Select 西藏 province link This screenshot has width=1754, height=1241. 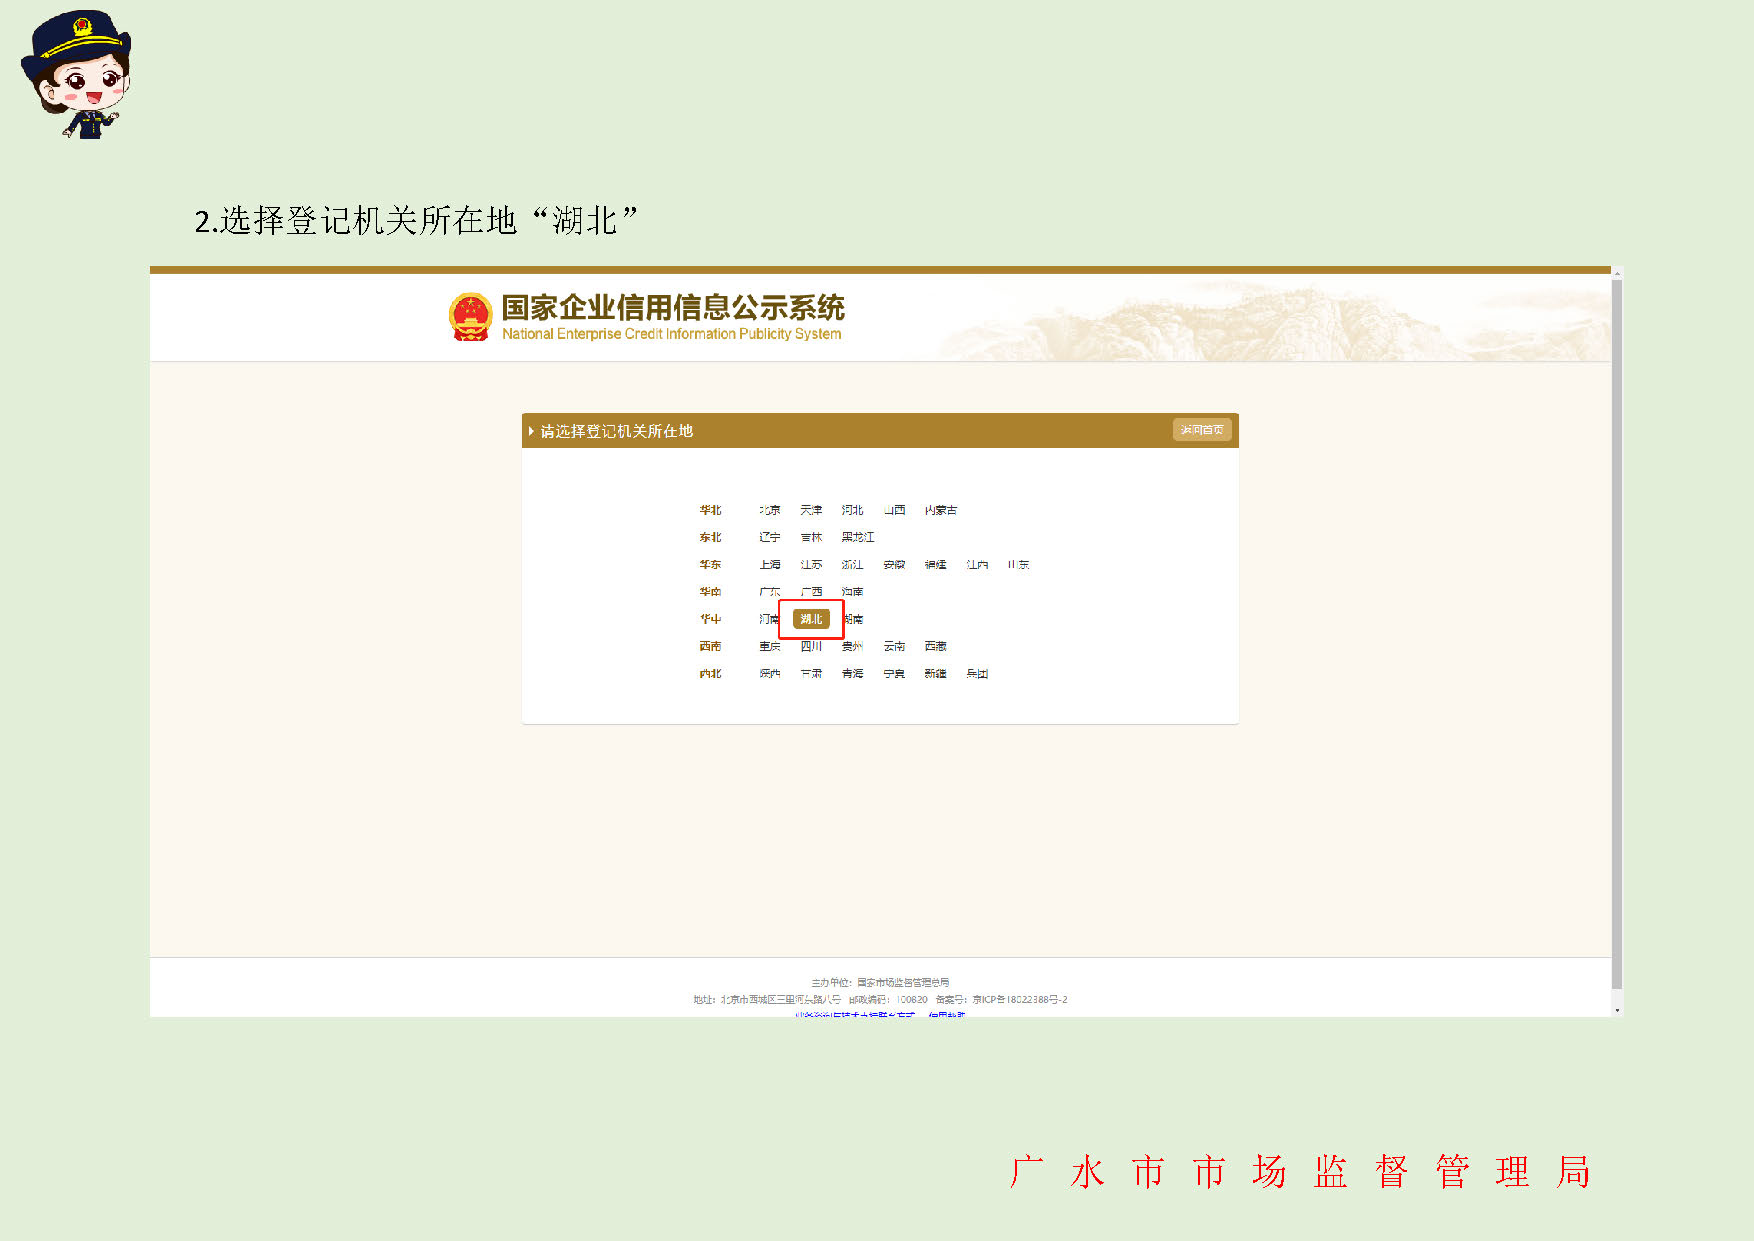click(x=935, y=646)
